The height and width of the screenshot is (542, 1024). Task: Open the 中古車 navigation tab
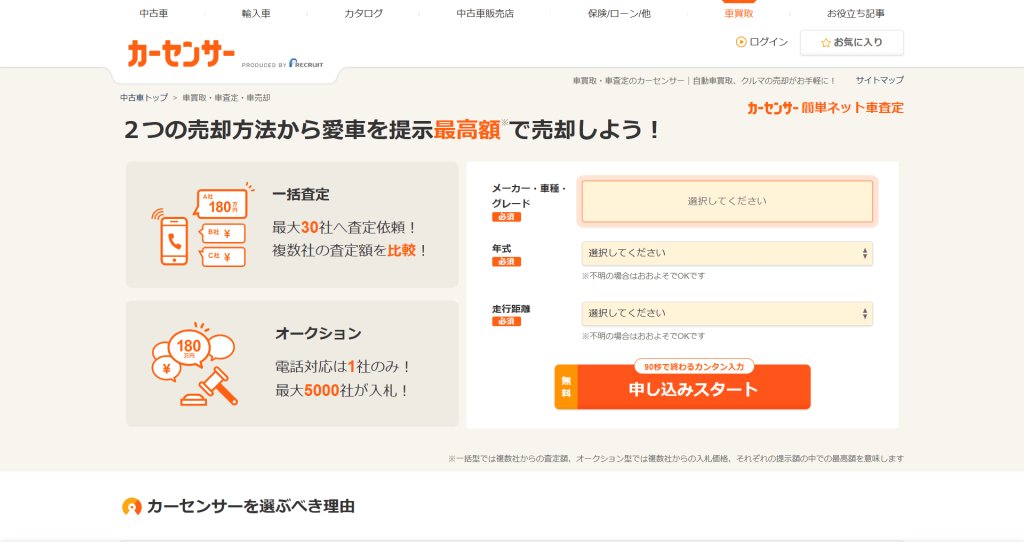(153, 13)
